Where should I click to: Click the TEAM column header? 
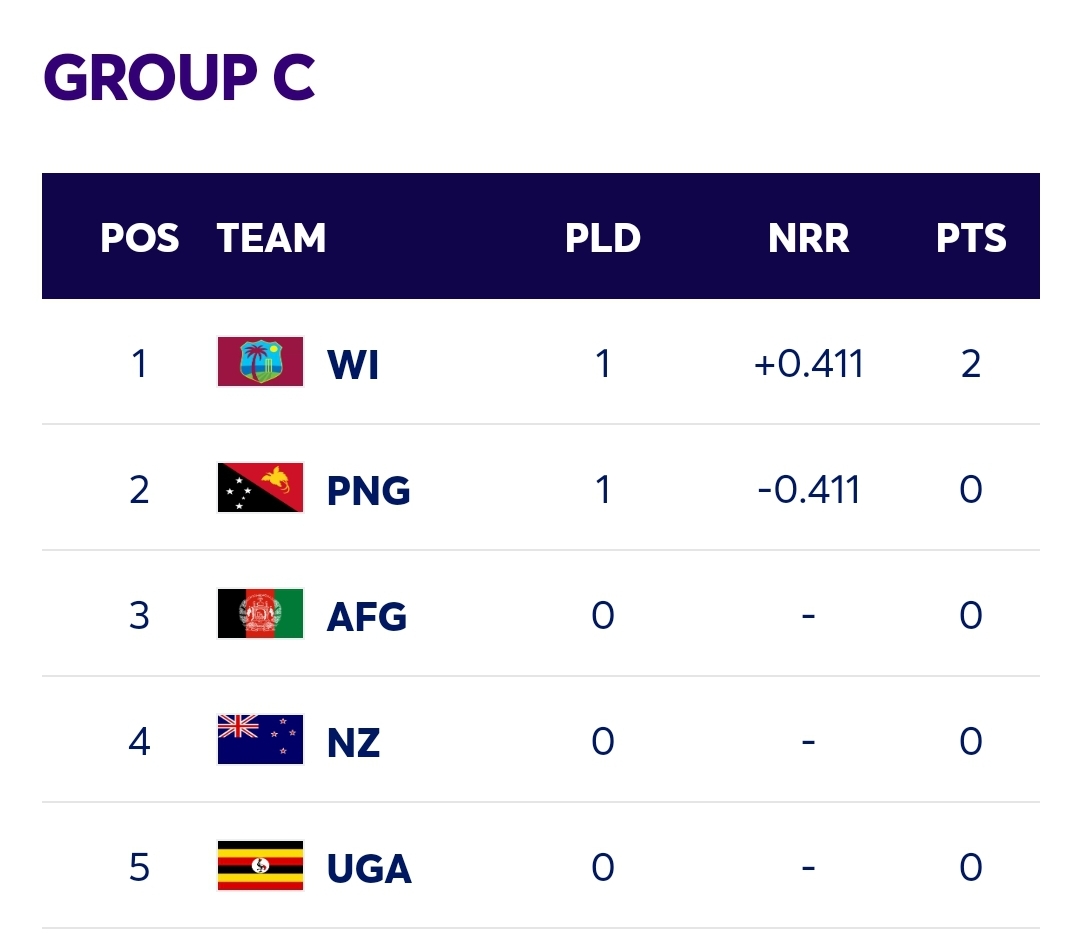pos(271,238)
